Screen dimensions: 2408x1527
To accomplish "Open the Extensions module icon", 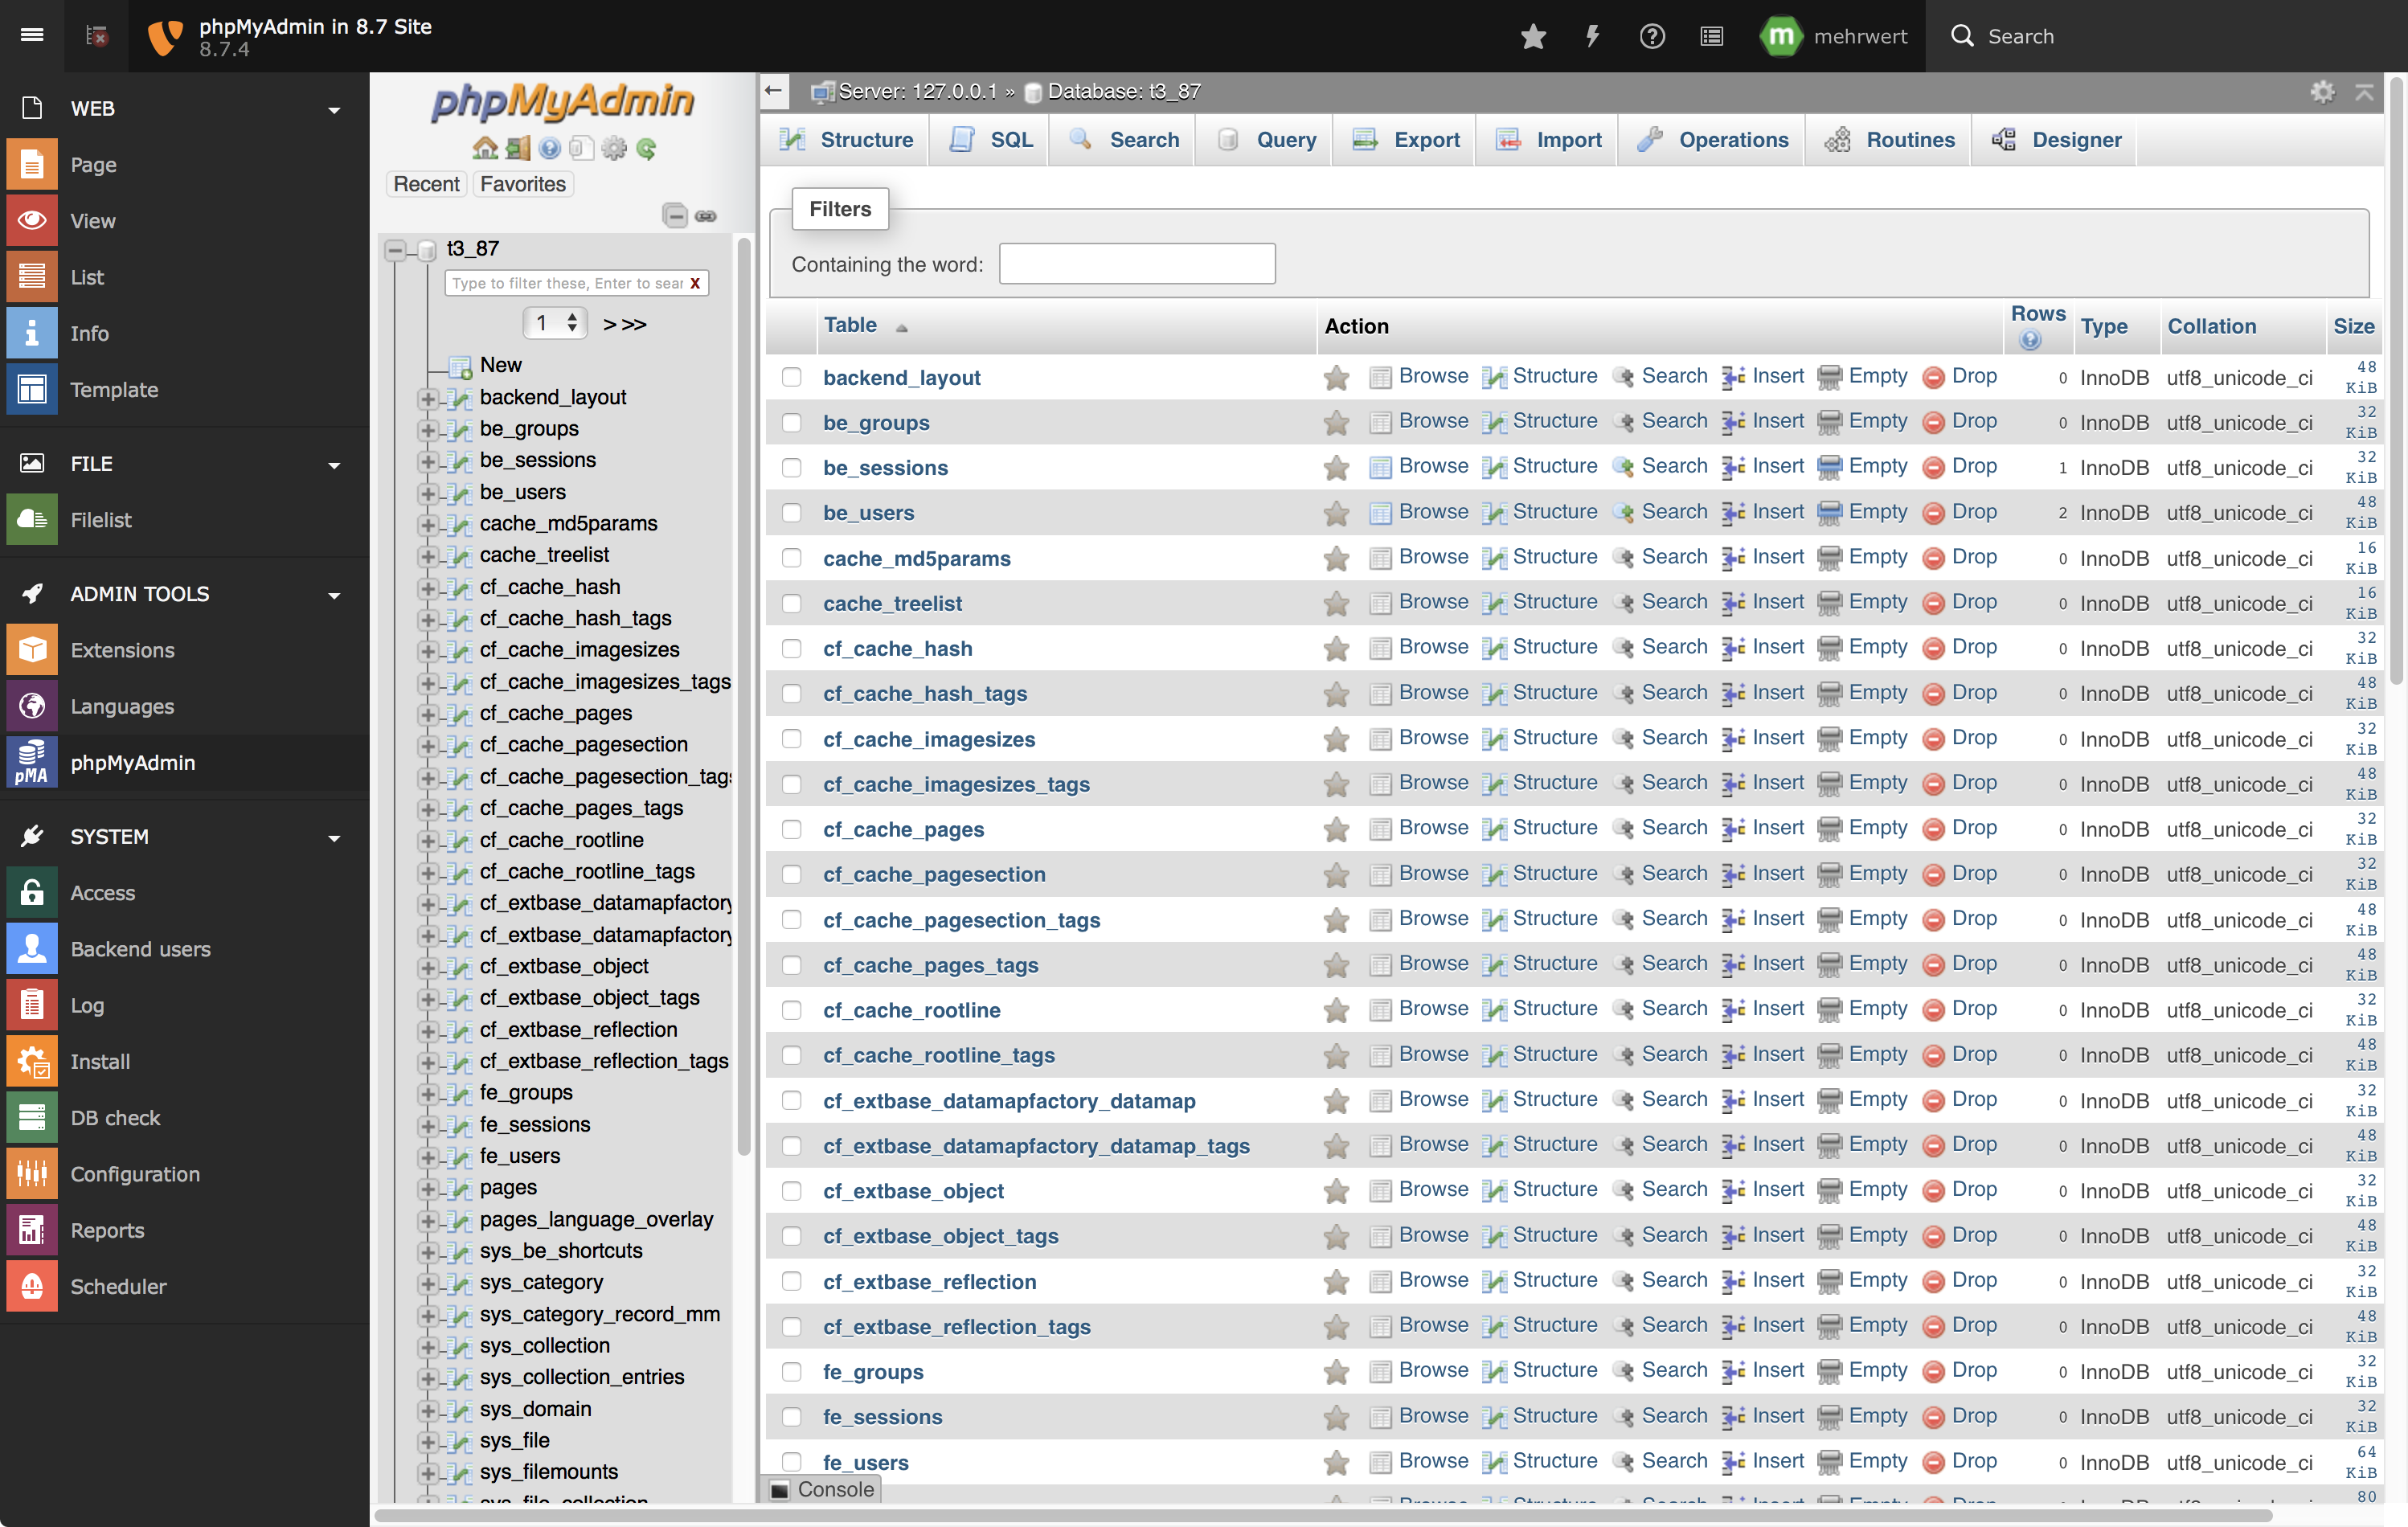I will coord(32,650).
